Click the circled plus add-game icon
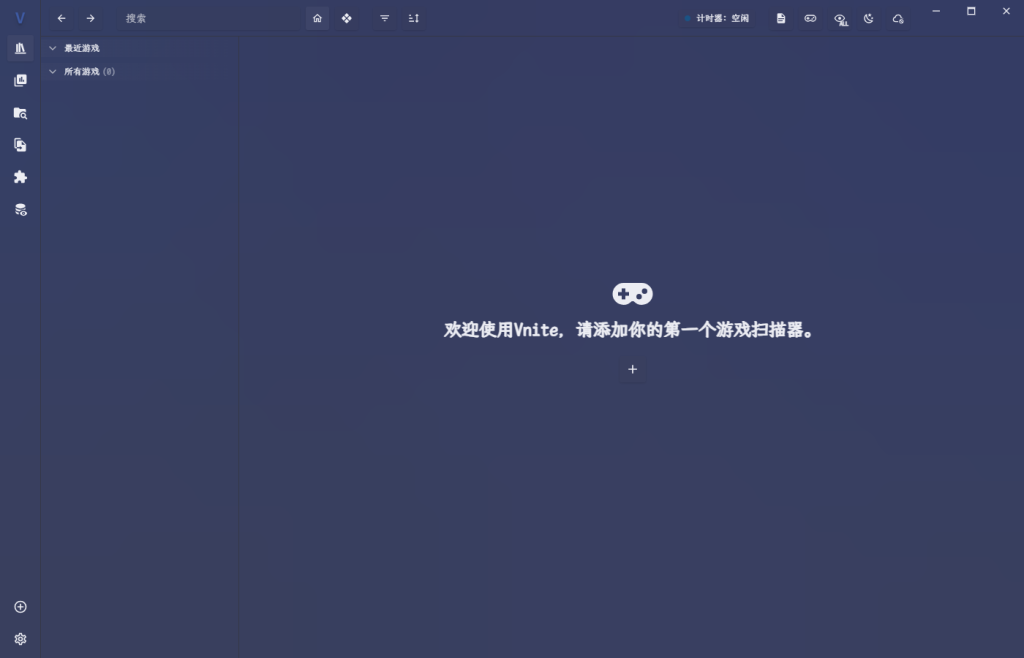 pos(20,607)
